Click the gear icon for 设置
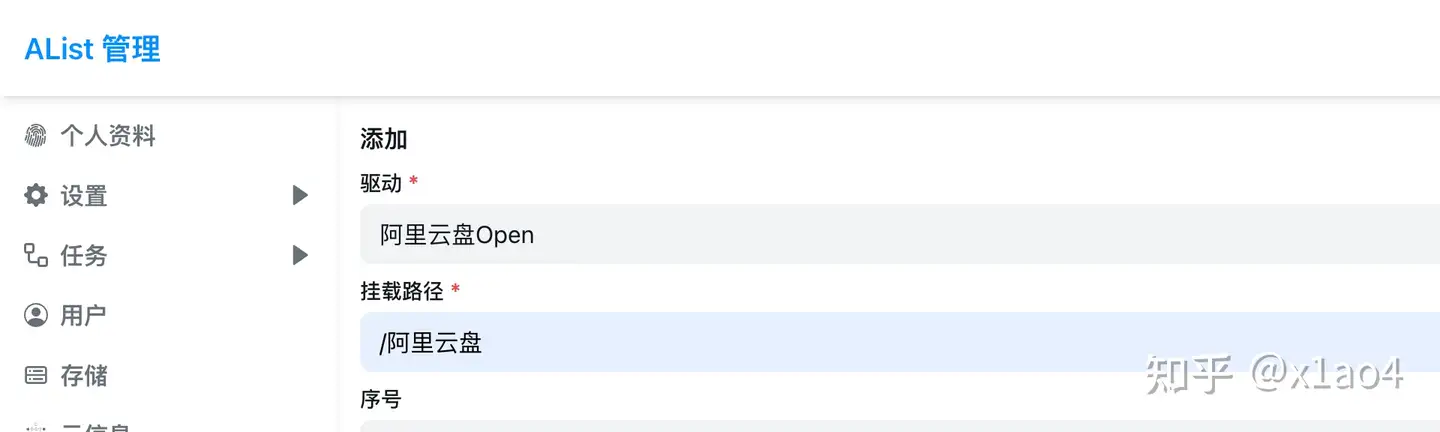The height and width of the screenshot is (432, 1440). [36, 196]
